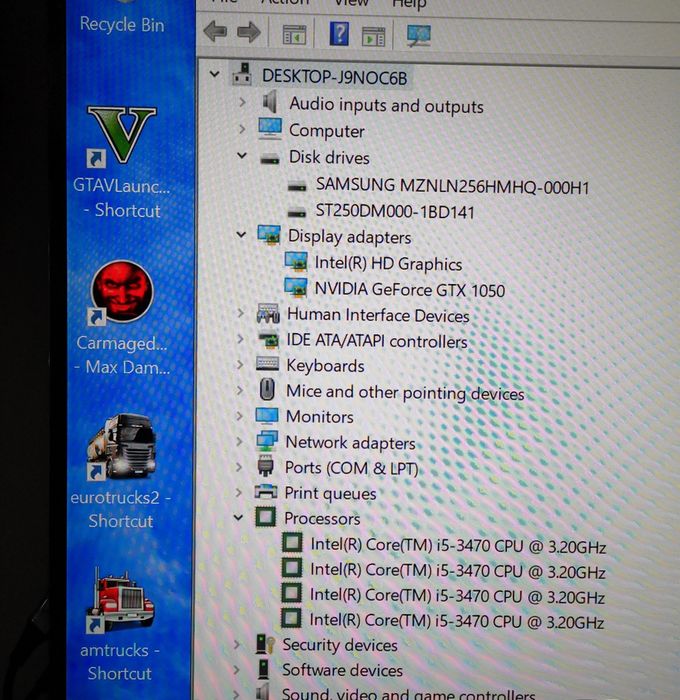The height and width of the screenshot is (700, 680).
Task: Click the Print queues printer icon
Action: [266, 492]
